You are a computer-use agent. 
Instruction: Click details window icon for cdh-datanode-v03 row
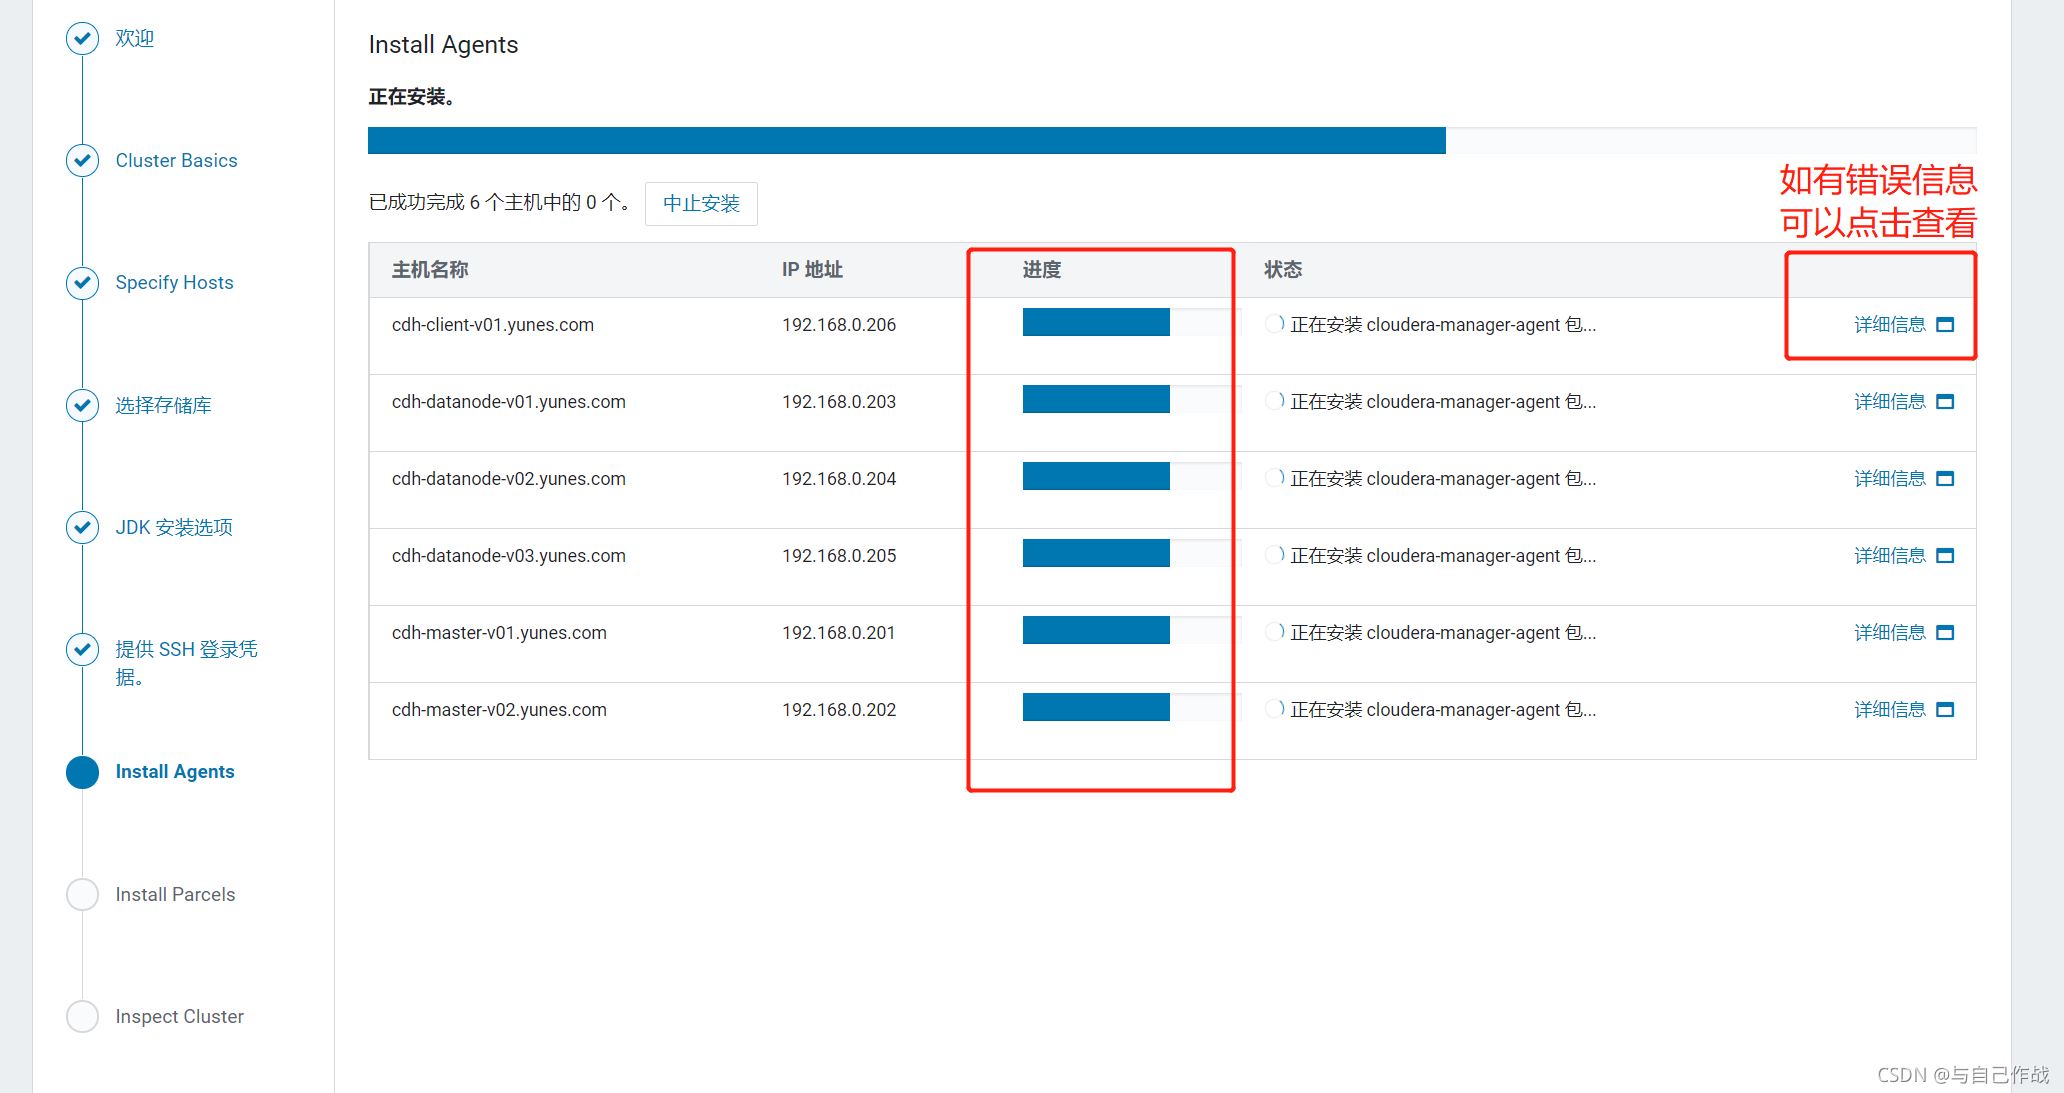(x=1945, y=556)
